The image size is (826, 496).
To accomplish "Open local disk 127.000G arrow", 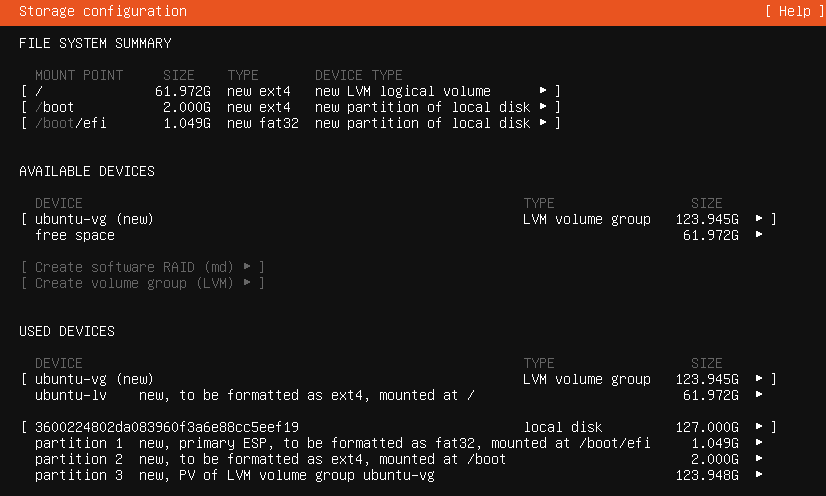I will 759,426.
